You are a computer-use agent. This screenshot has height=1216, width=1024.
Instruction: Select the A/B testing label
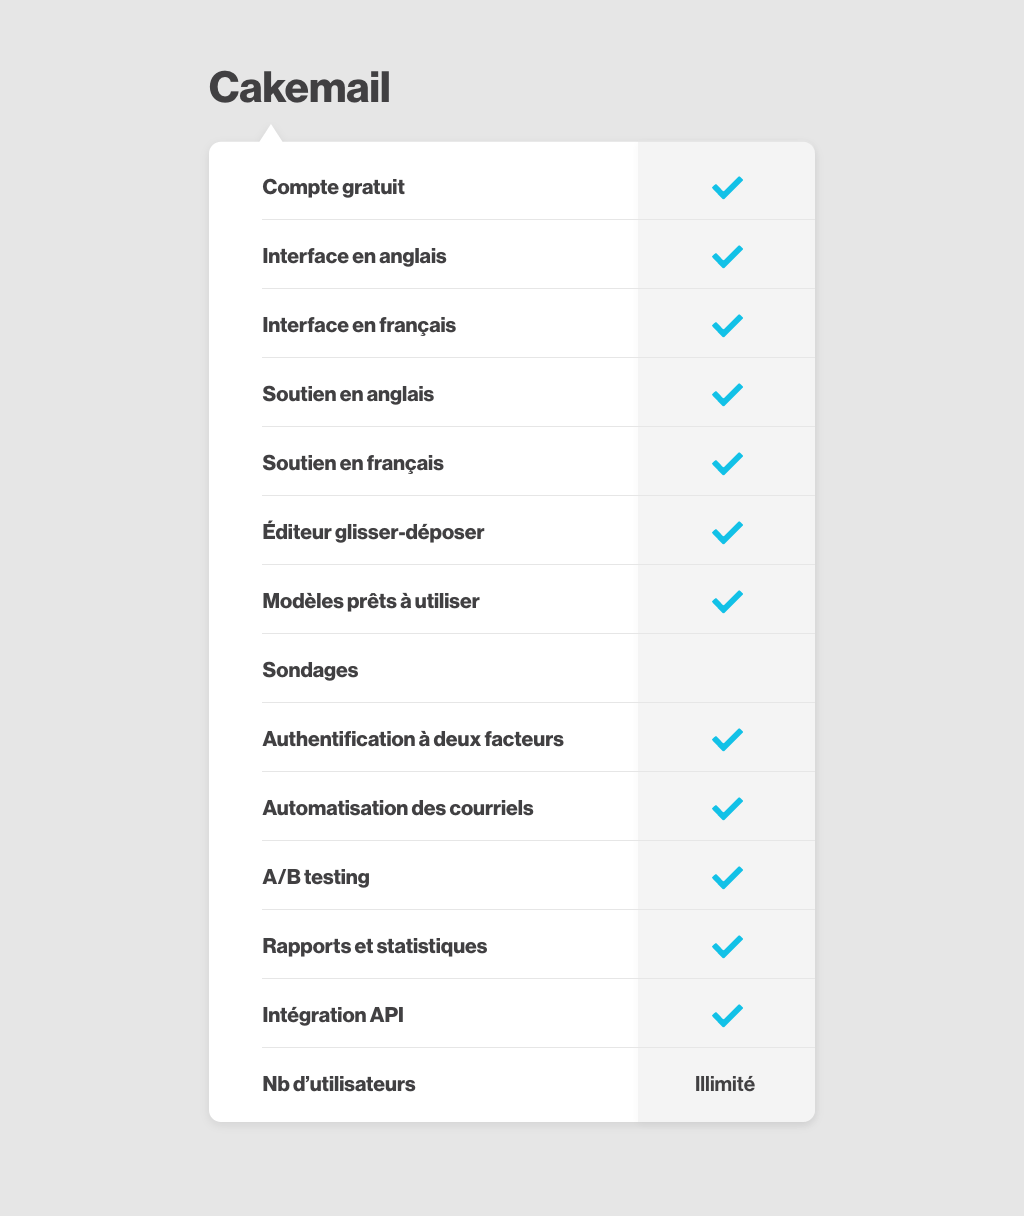point(316,877)
